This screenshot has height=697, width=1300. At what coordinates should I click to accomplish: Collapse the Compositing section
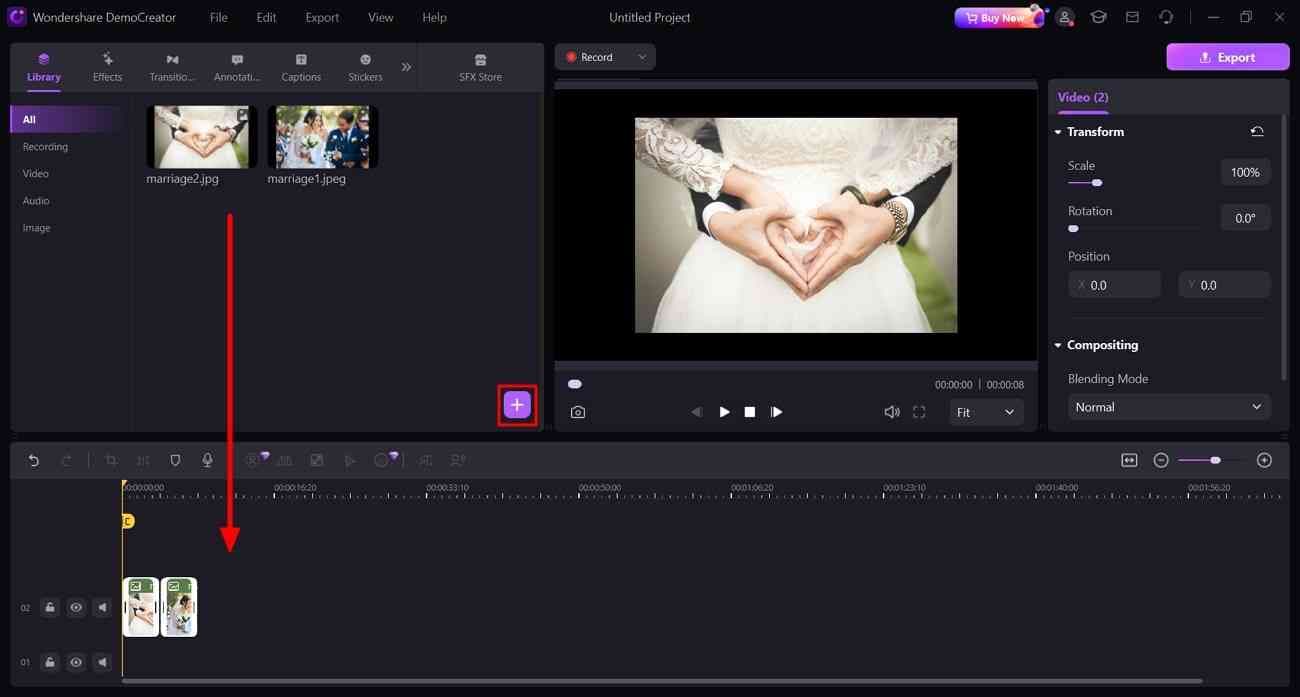pos(1059,345)
